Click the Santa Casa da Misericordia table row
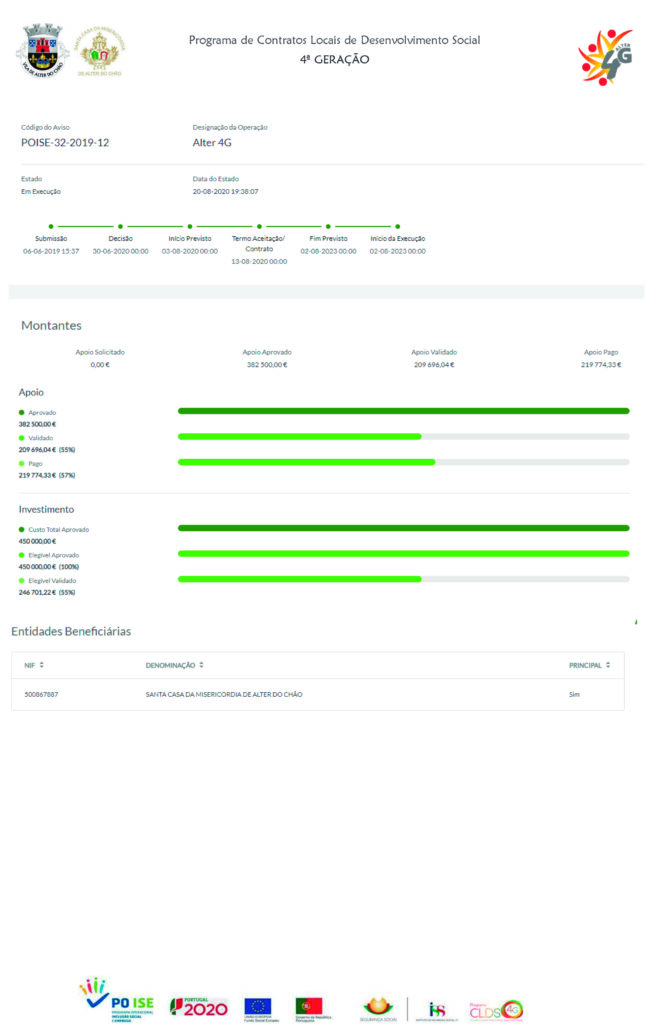The width and height of the screenshot is (645, 1024). point(317,694)
